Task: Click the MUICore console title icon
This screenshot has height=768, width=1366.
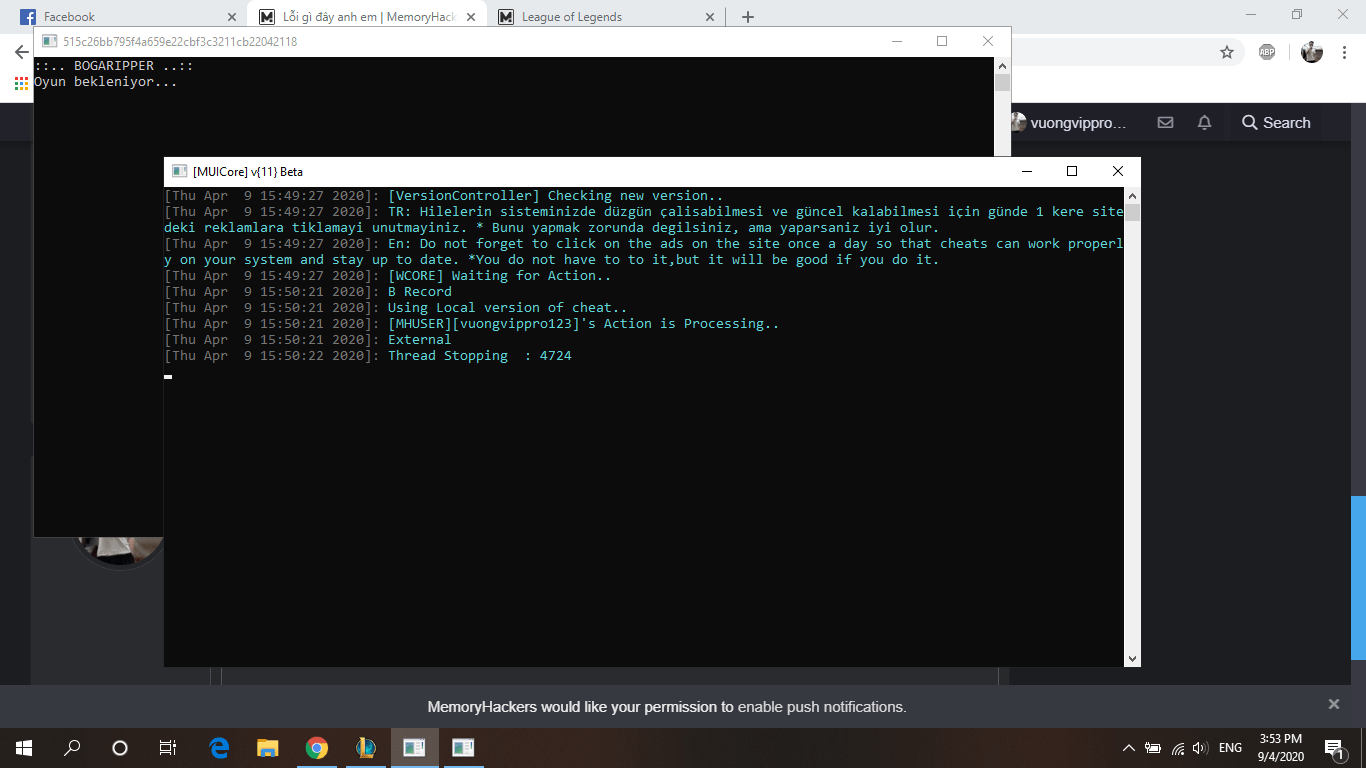Action: click(179, 171)
